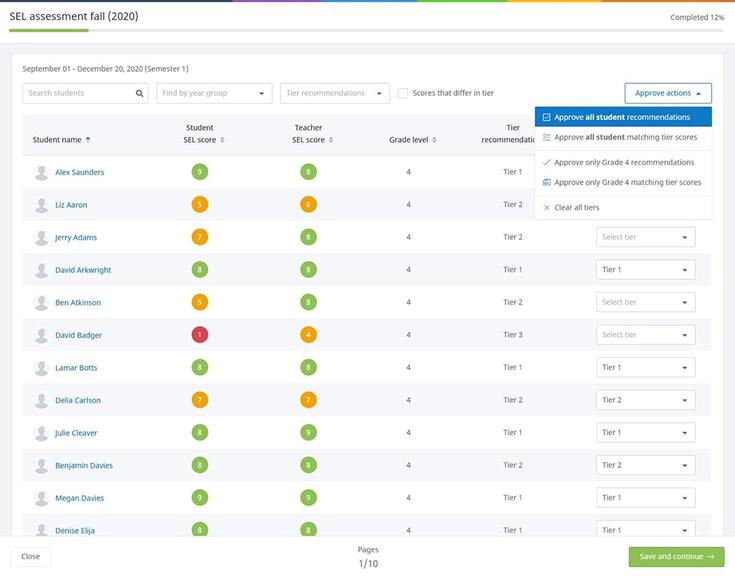Screen dimensions: 735x578
Task: Open Find by year group dropdown
Action: click(x=214, y=93)
